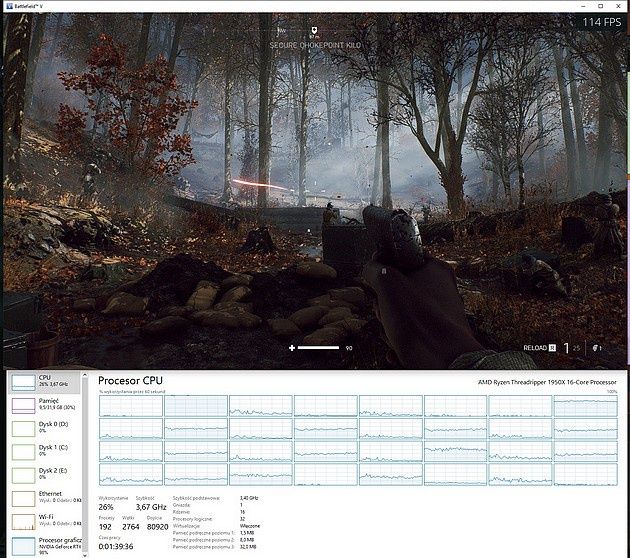Viewport: 630px width, 558px height.
Task: Click the health value 90 in HUD
Action: [349, 348]
